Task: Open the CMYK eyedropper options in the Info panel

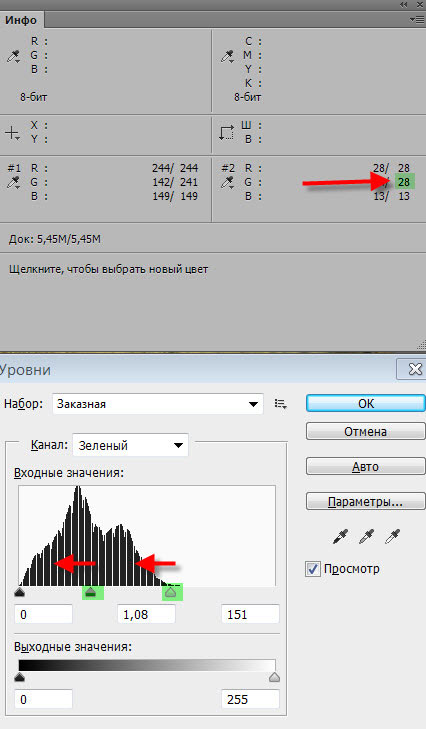Action: [x=227, y=56]
